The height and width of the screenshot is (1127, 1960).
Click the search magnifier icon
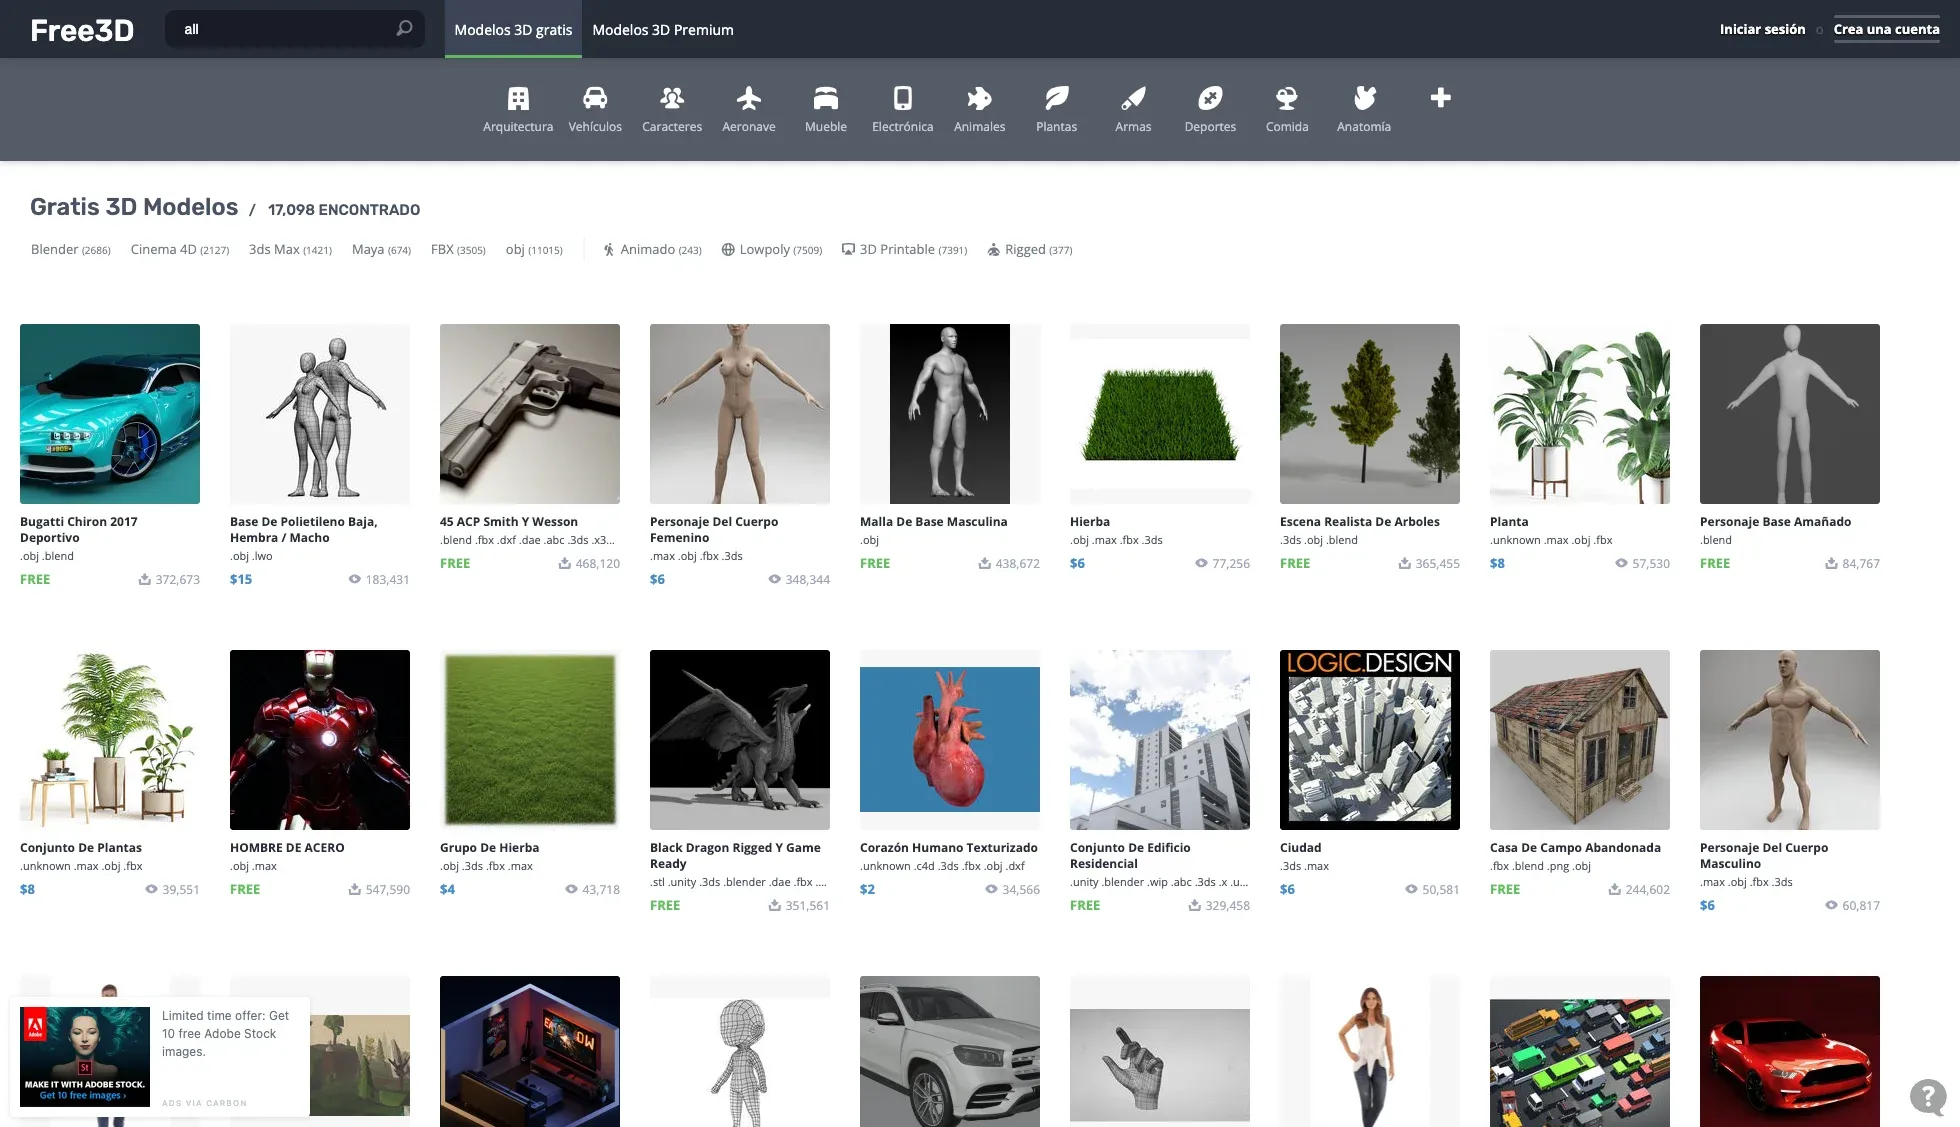404,28
